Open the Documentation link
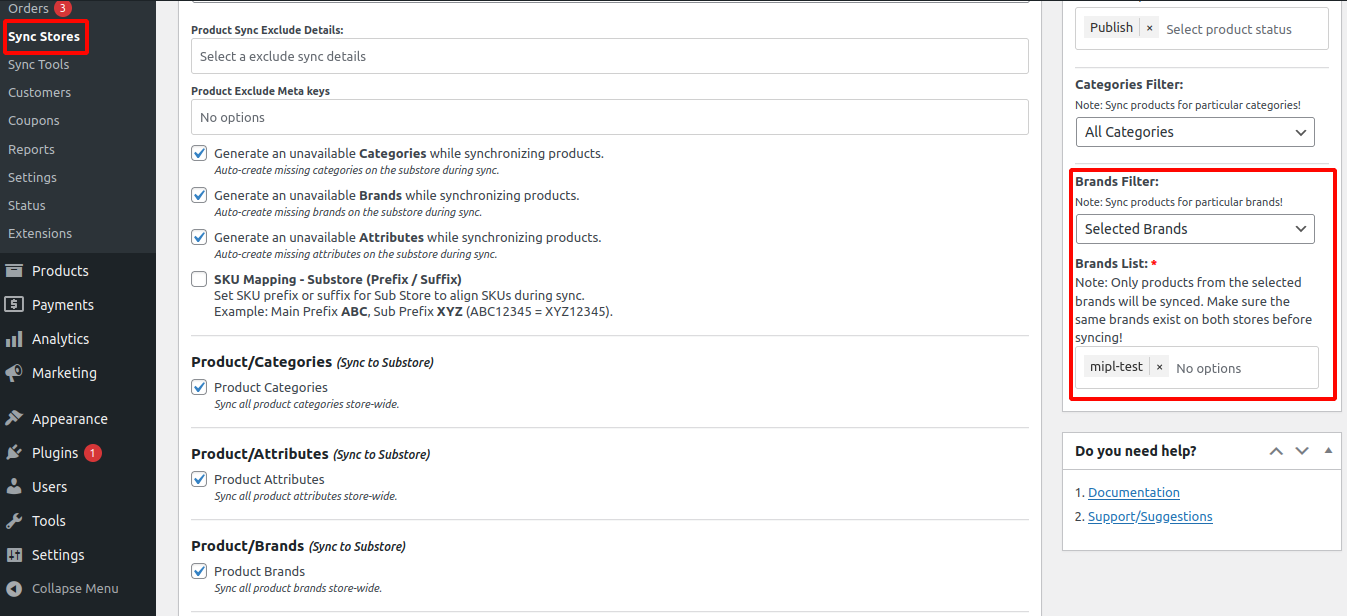This screenshot has height=616, width=1347. click(1133, 492)
